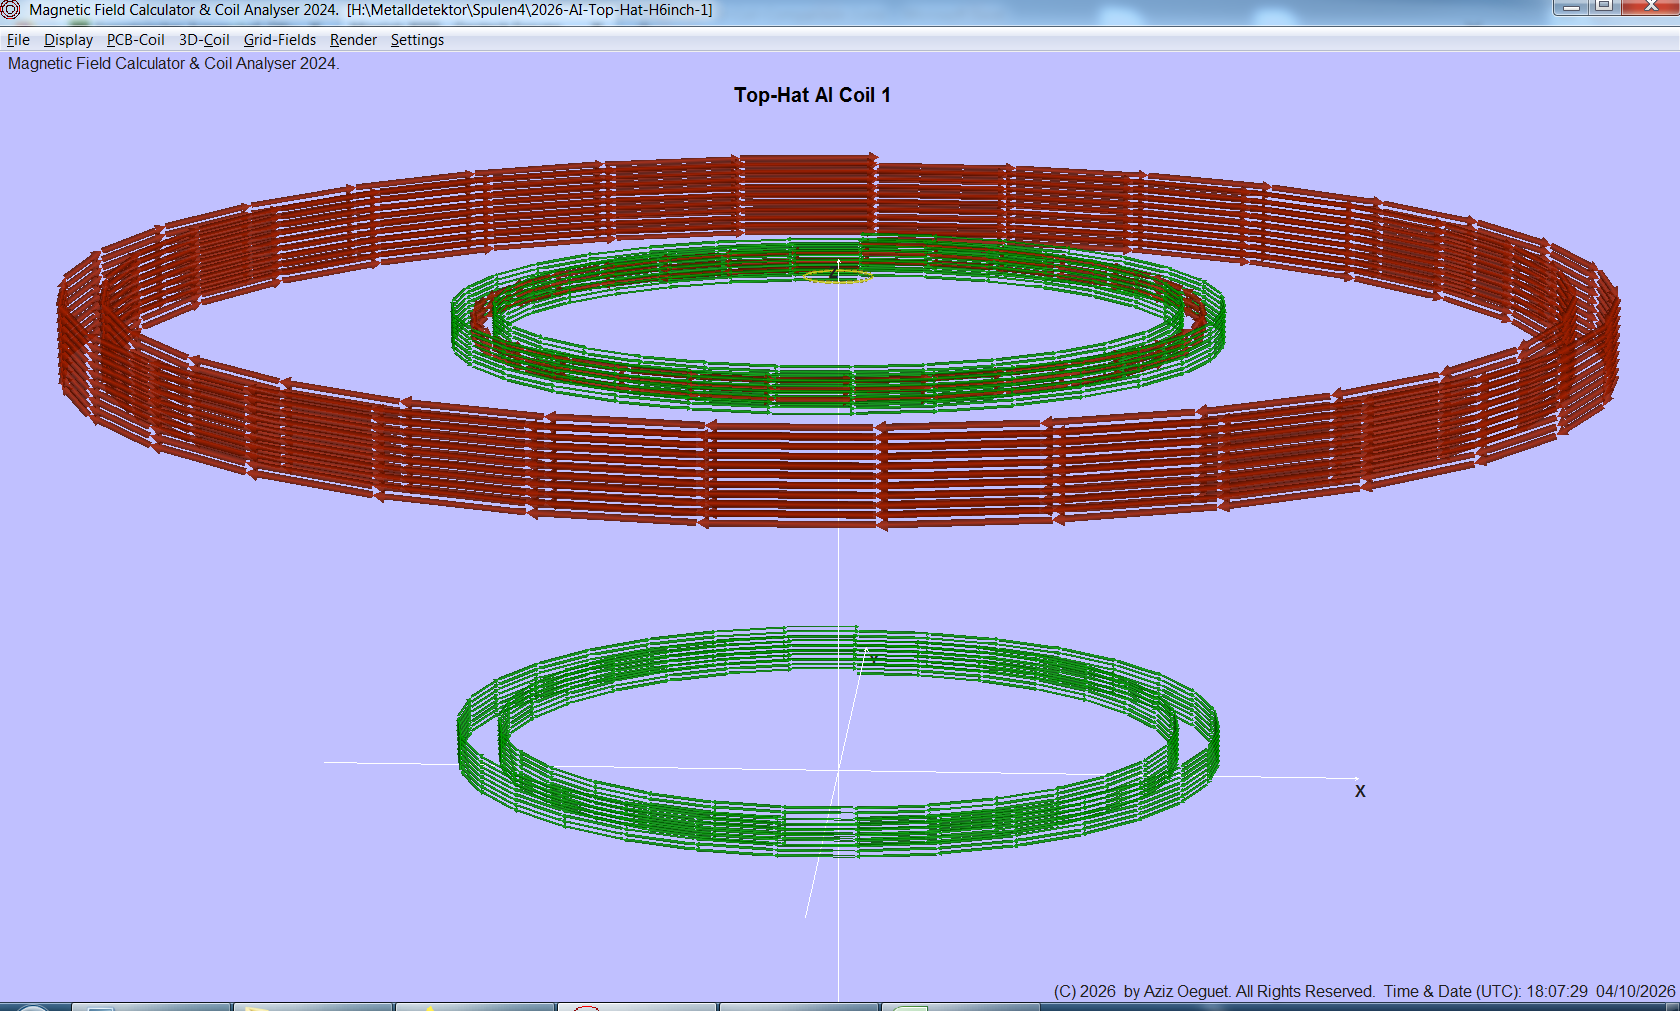
Task: Open the 3D-Coil menu
Action: tap(203, 40)
